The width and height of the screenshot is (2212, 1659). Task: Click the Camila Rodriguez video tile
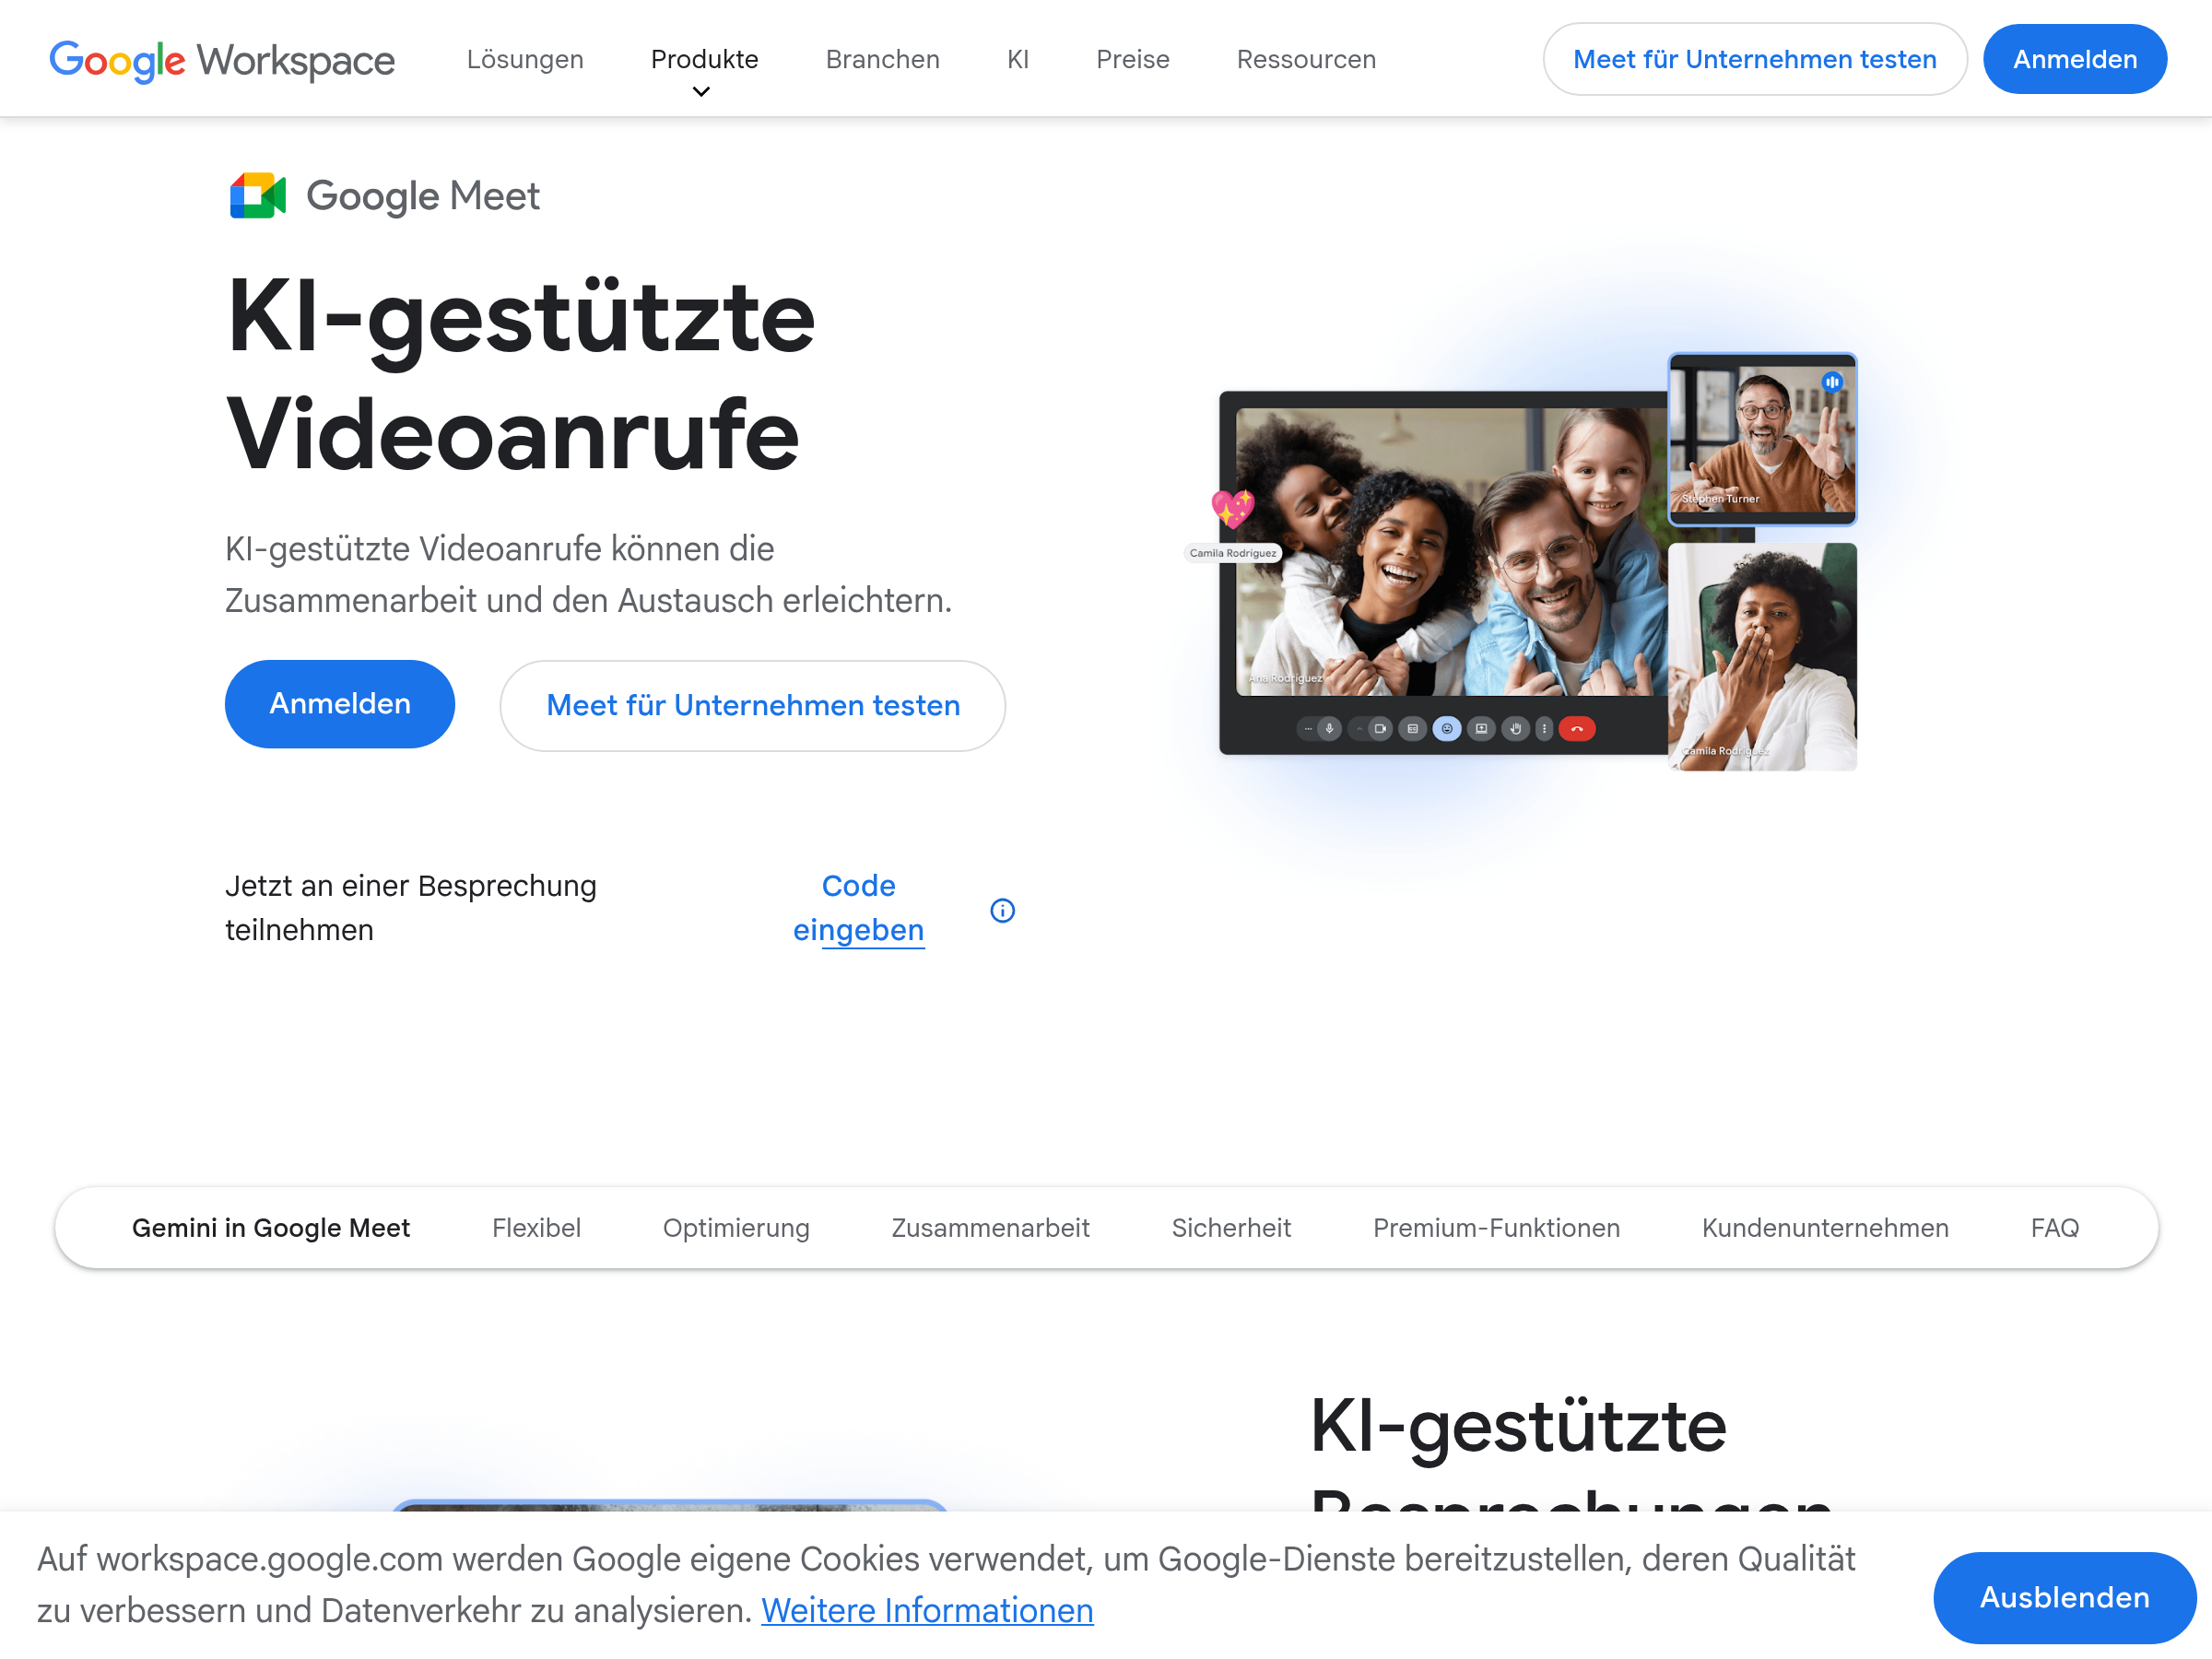(1762, 656)
